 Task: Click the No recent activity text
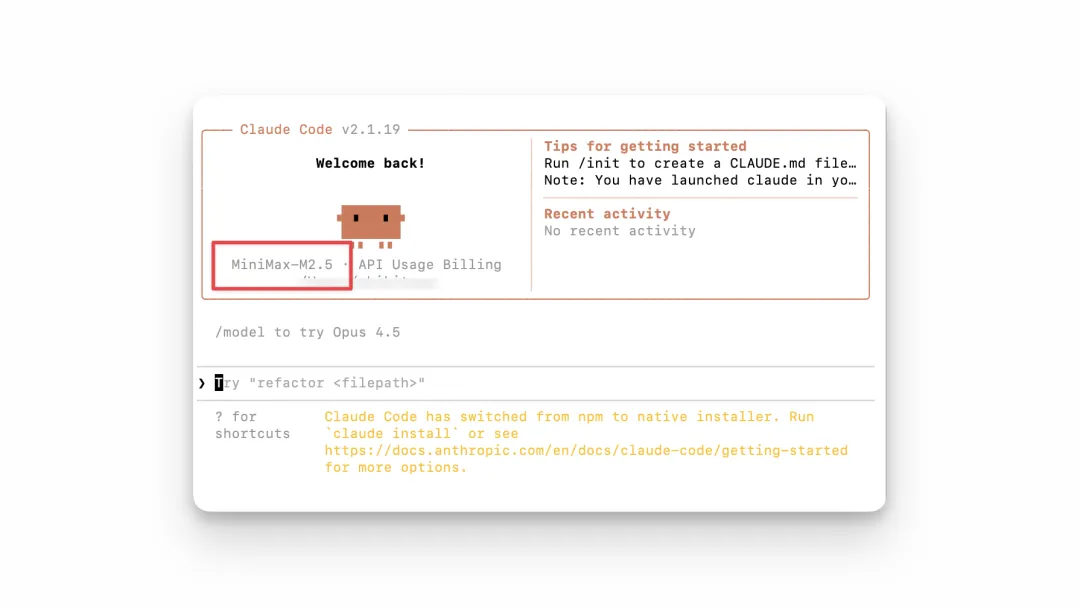point(619,231)
